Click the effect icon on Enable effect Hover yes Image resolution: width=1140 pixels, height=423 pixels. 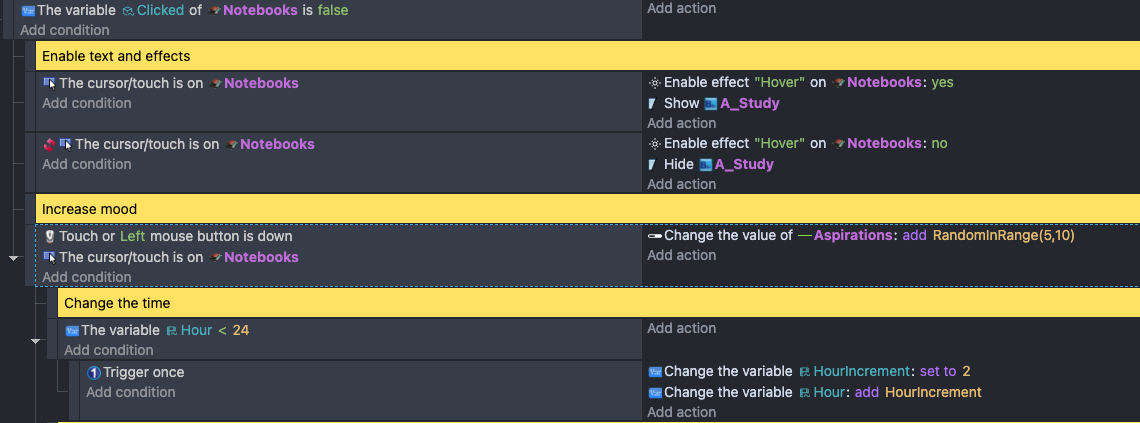coord(654,83)
